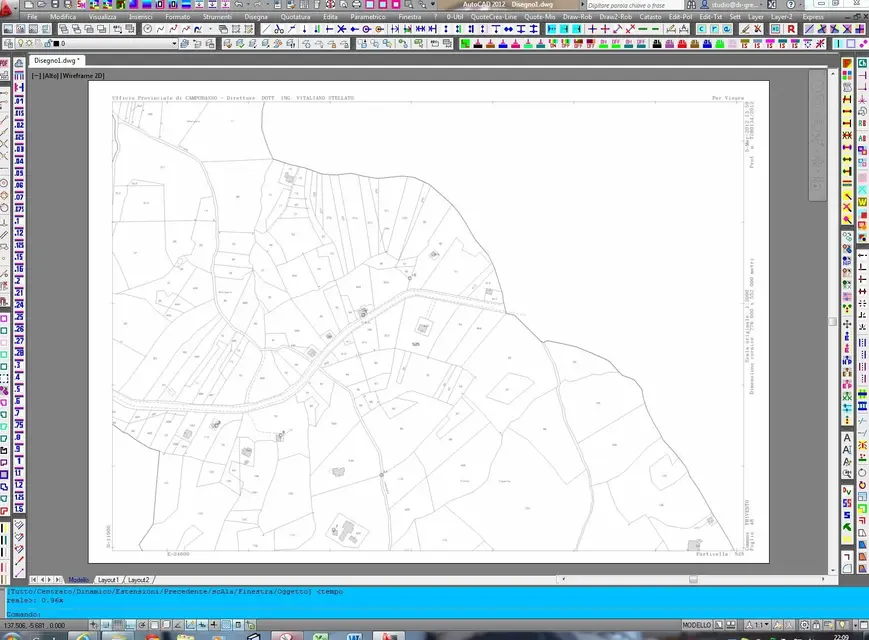Click the Layer Properties manager icon

coord(8,43)
